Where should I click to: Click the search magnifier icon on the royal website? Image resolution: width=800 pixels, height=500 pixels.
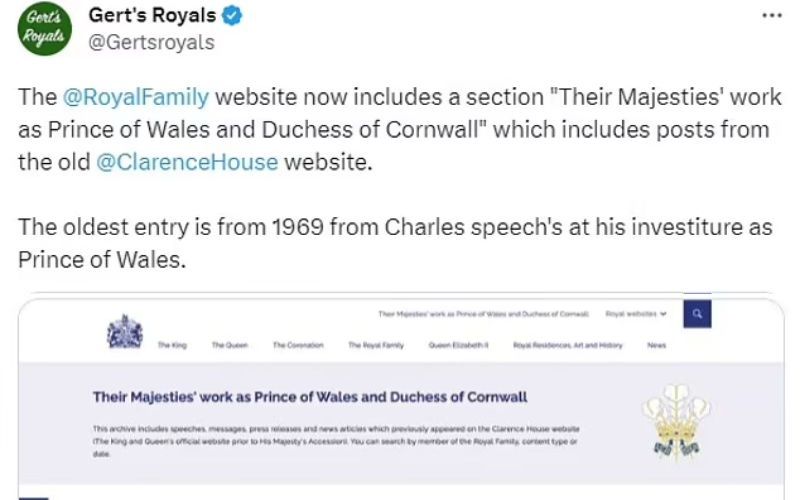tap(696, 314)
